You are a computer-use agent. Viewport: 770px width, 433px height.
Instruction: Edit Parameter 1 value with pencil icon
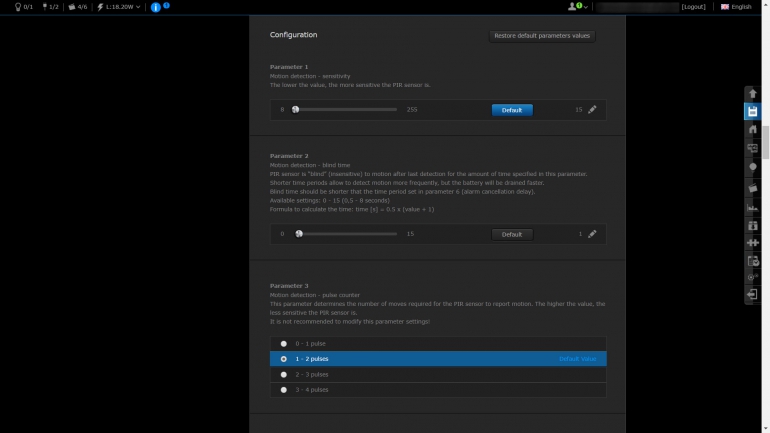[592, 110]
